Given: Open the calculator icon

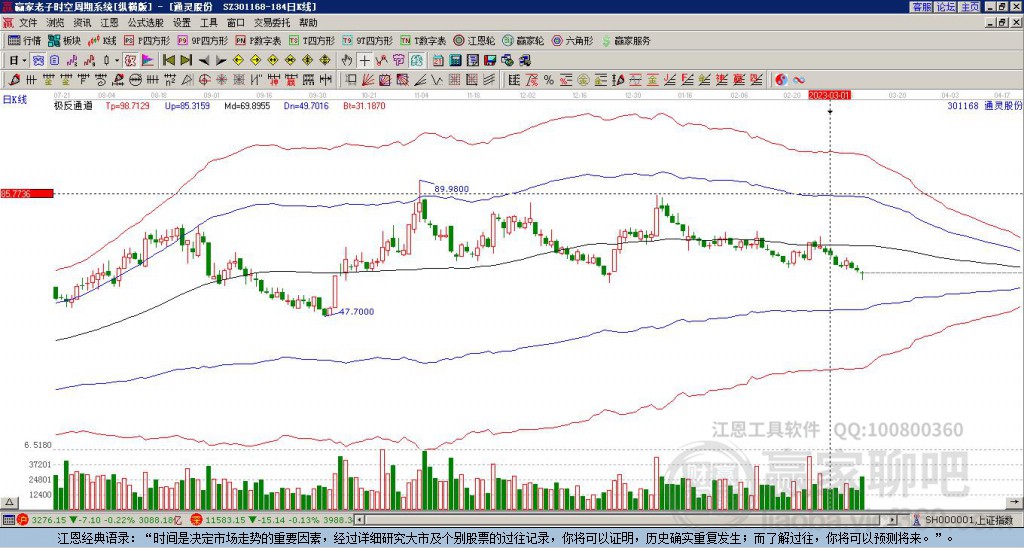Looking at the screenshot, I should (x=455, y=61).
